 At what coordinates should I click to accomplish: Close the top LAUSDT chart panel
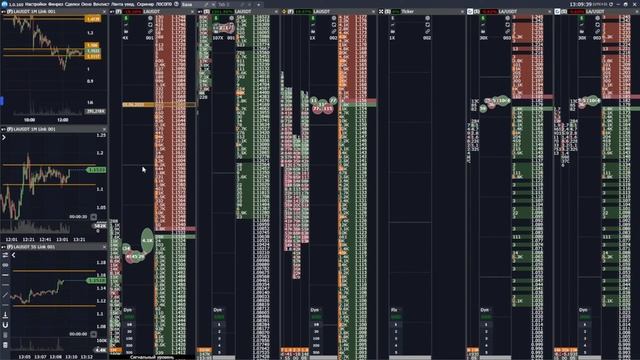pyautogui.click(x=104, y=12)
